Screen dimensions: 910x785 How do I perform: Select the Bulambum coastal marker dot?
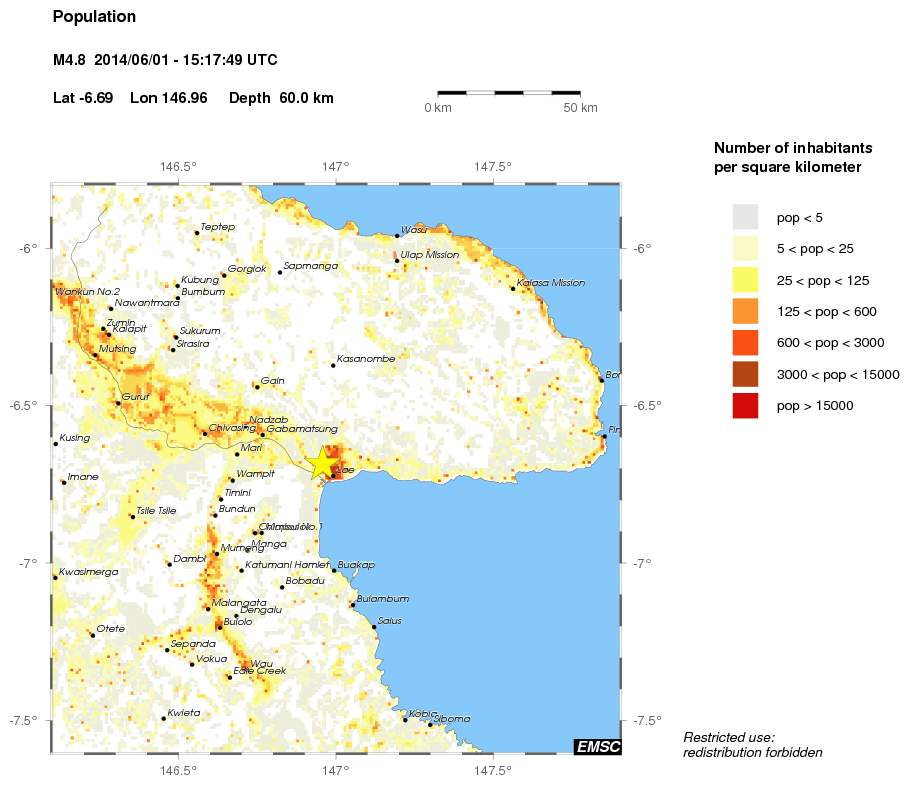point(352,604)
